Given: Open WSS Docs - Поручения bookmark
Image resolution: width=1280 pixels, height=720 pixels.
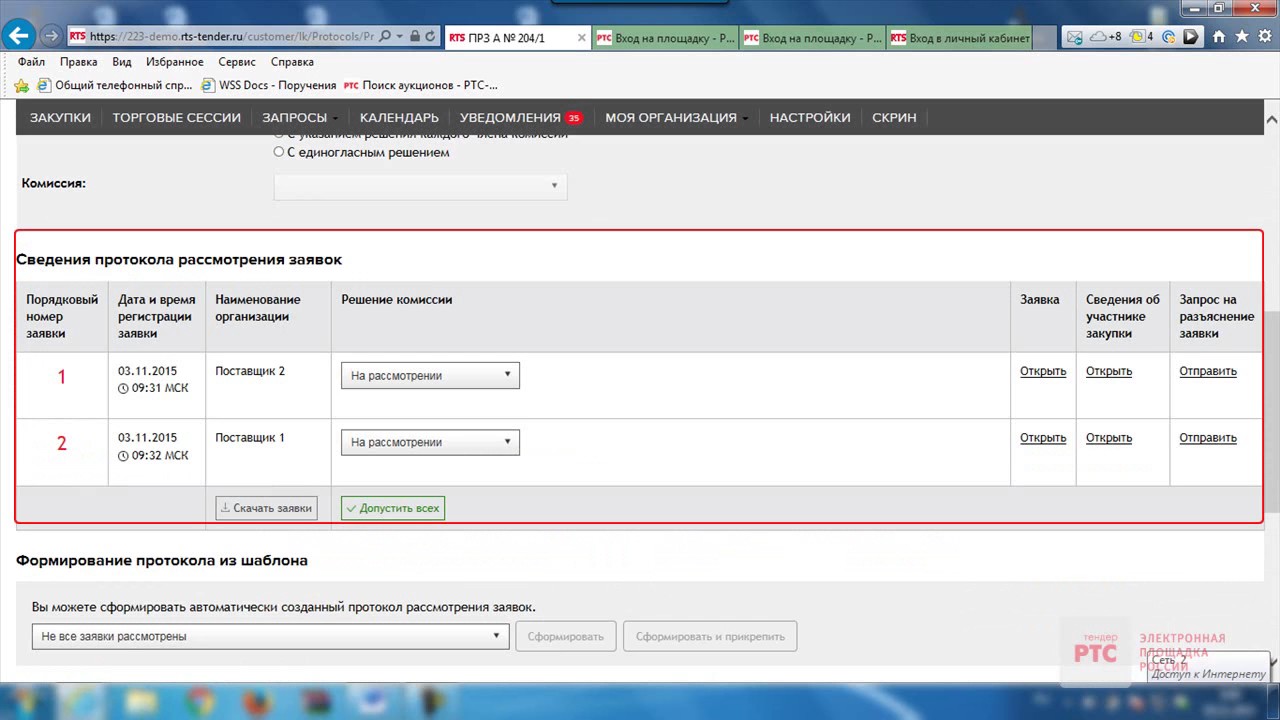Looking at the screenshot, I should [268, 86].
